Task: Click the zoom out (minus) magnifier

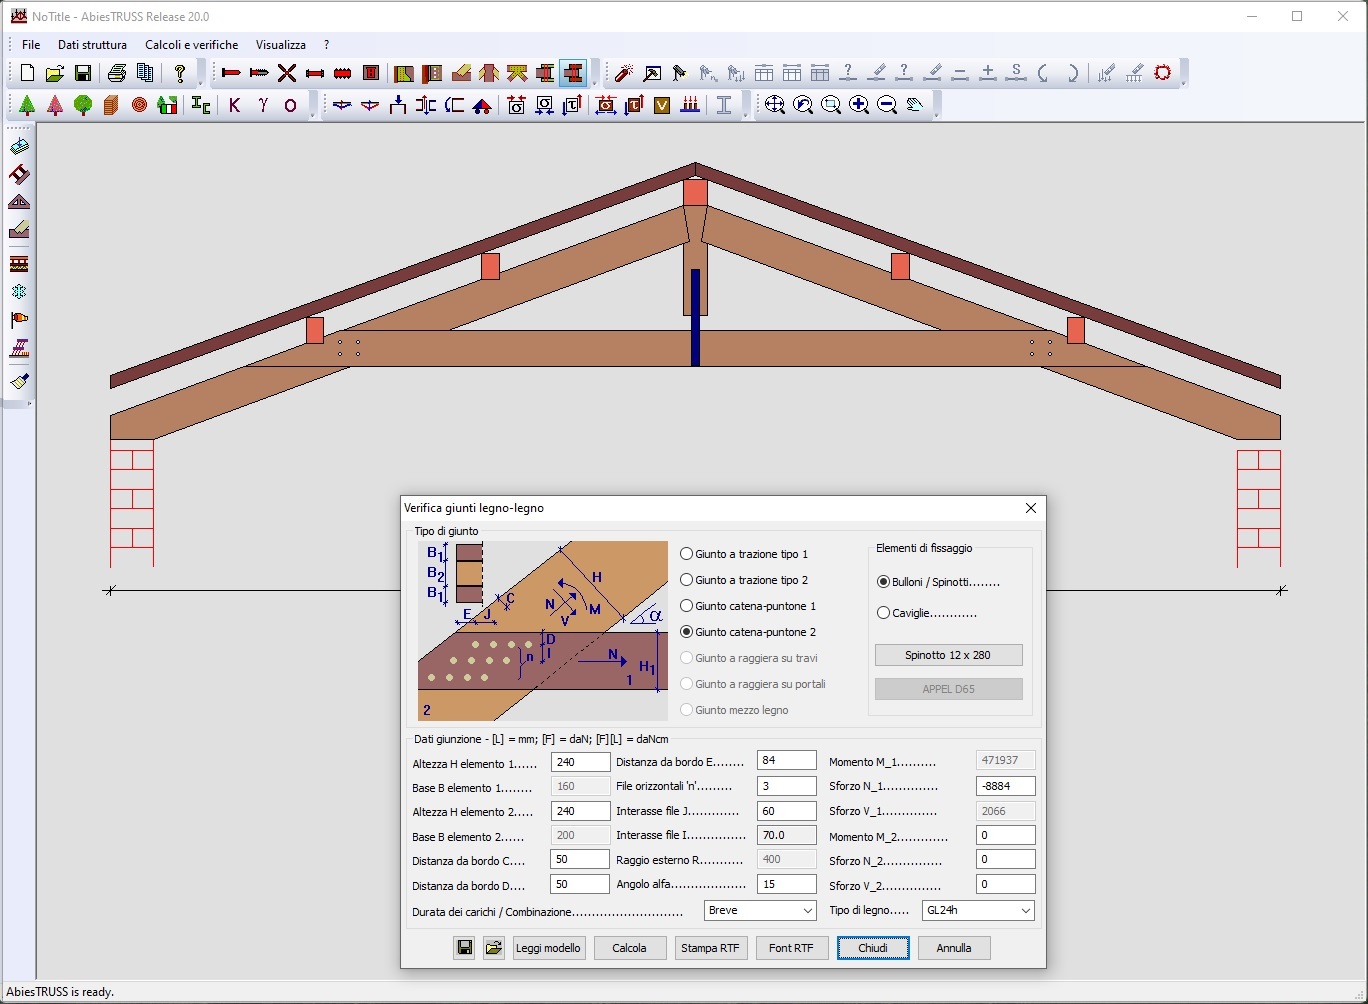Action: click(887, 105)
